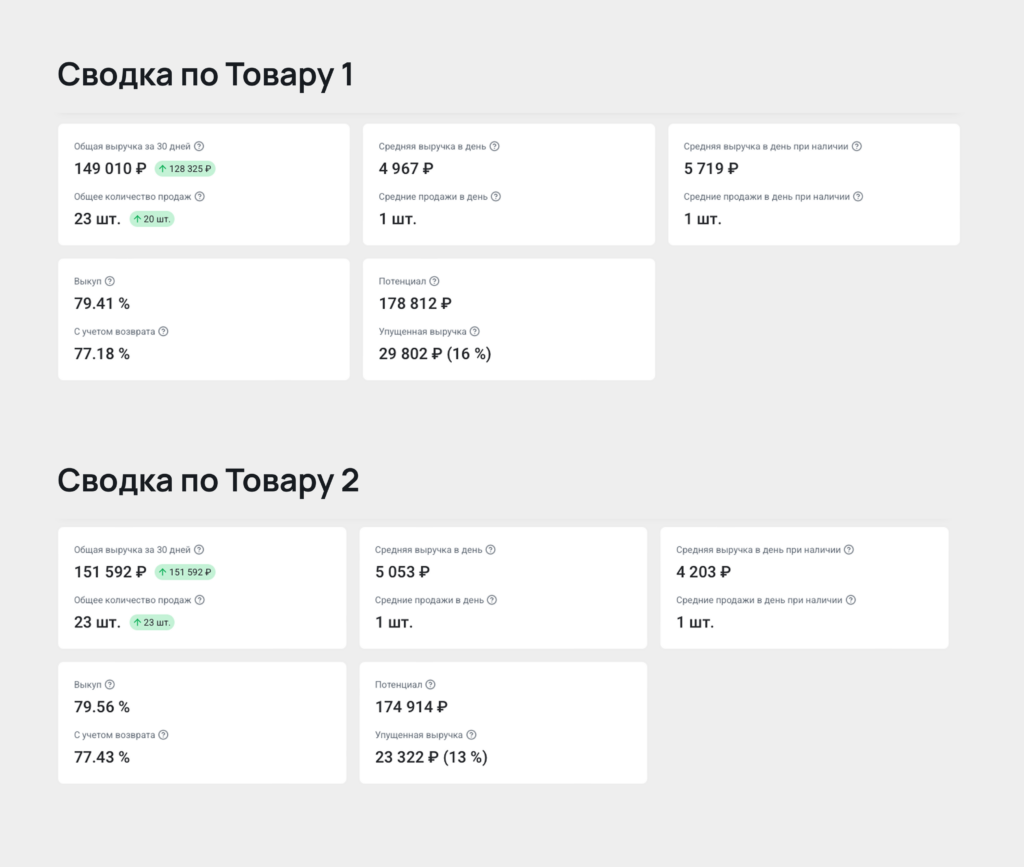Click the "Выкуп" card for Товар 2
The image size is (1024, 867).
coord(204,722)
